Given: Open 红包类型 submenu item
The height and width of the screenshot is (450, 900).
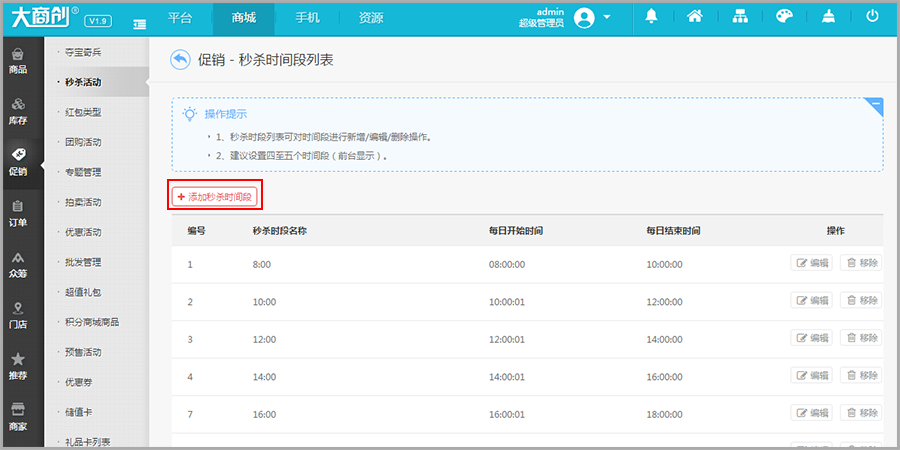Looking at the screenshot, I should tap(83, 112).
